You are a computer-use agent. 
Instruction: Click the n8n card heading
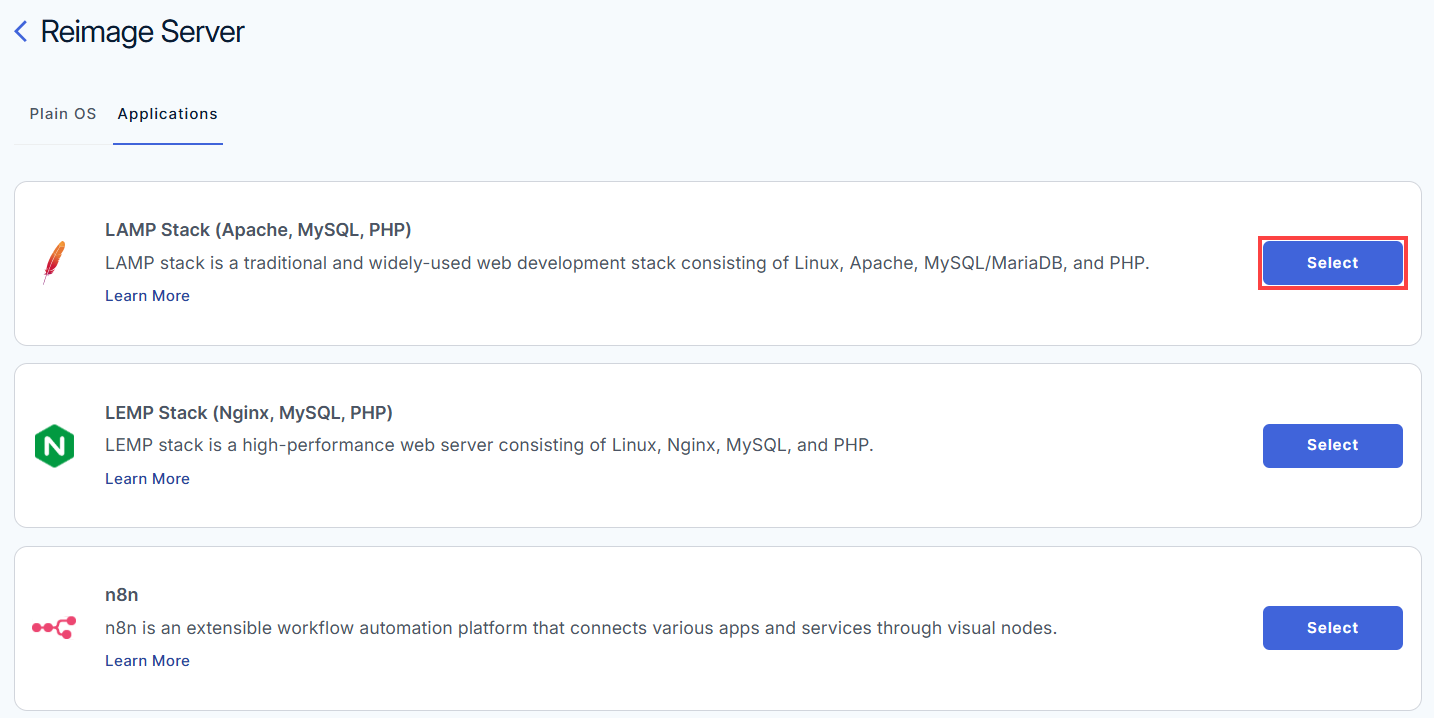[x=122, y=595]
